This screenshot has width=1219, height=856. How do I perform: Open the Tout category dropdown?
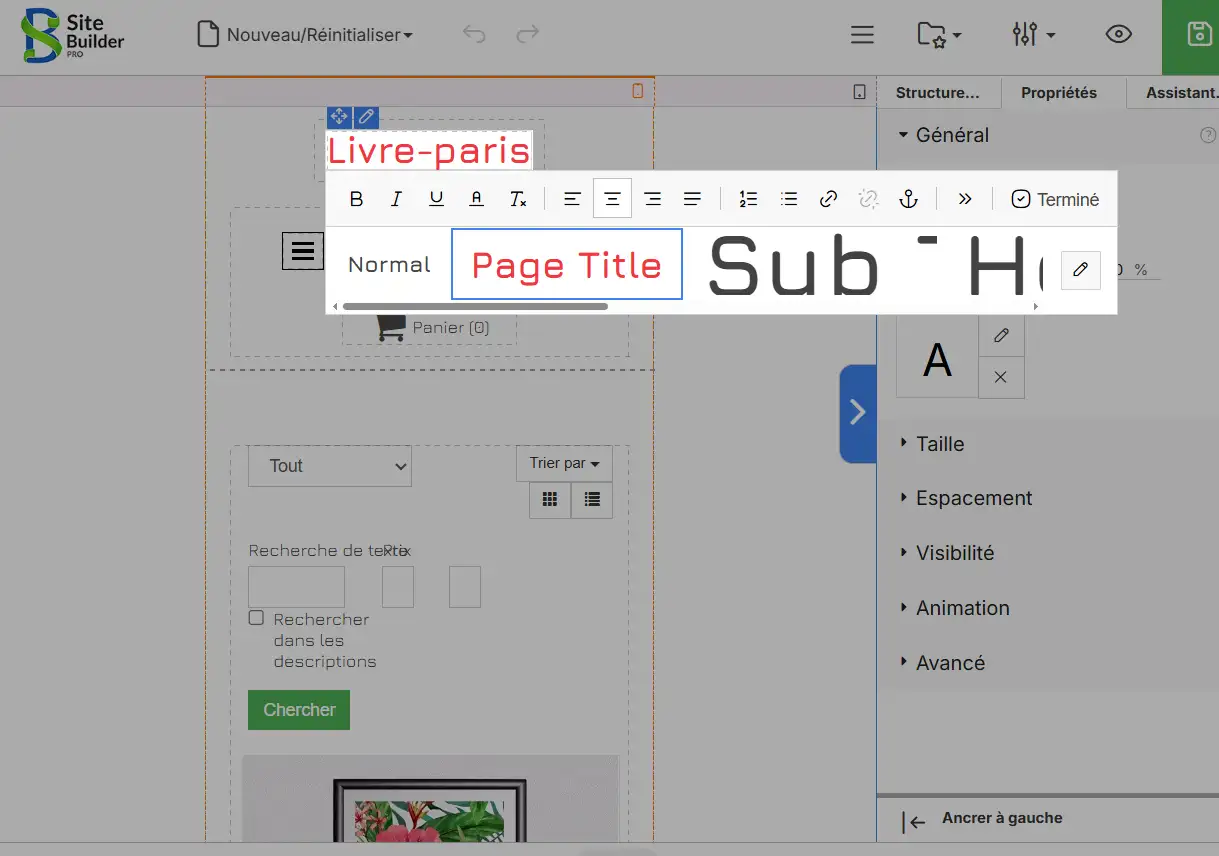(x=330, y=466)
